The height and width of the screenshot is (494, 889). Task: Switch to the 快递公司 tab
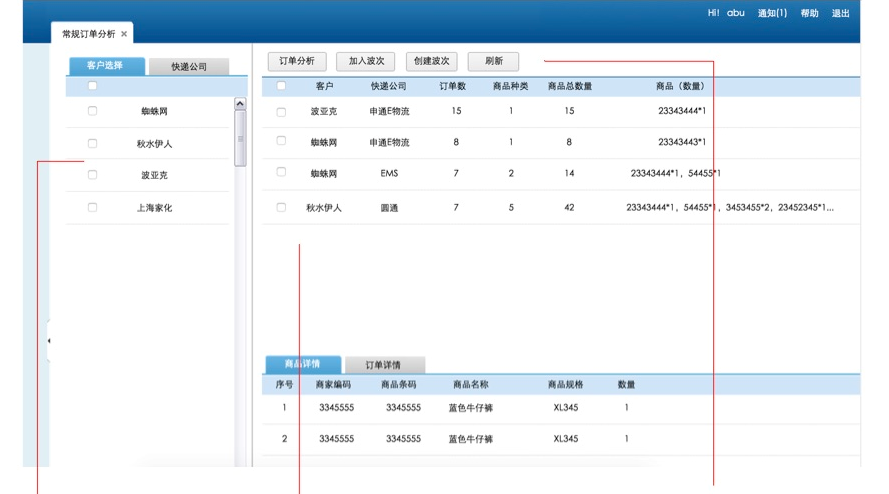click(188, 67)
